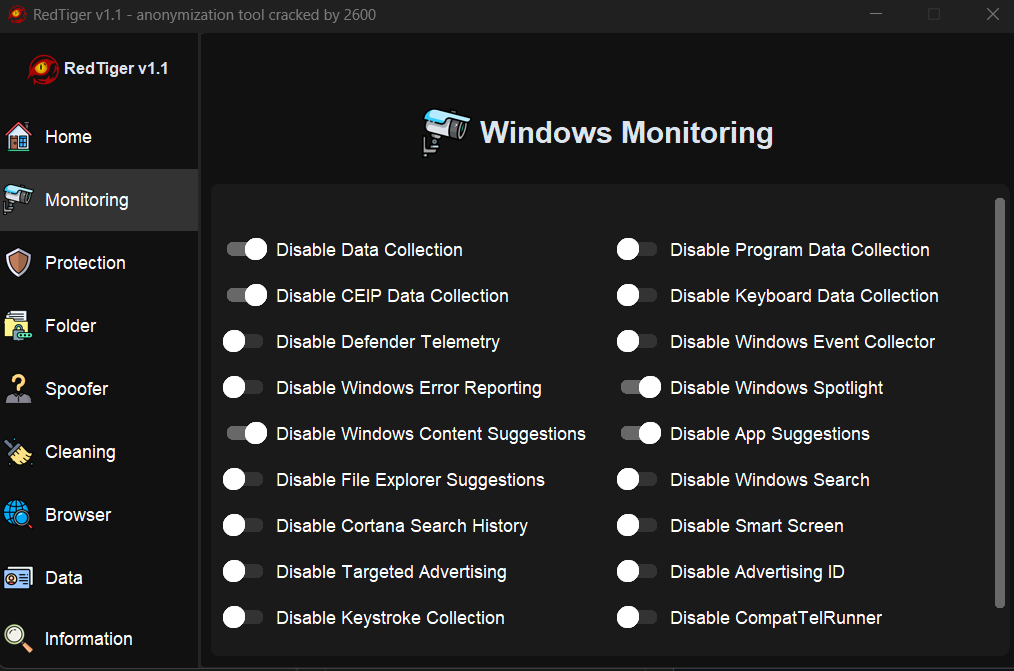
Task: Navigate to the Browser section
Action: [99, 515]
